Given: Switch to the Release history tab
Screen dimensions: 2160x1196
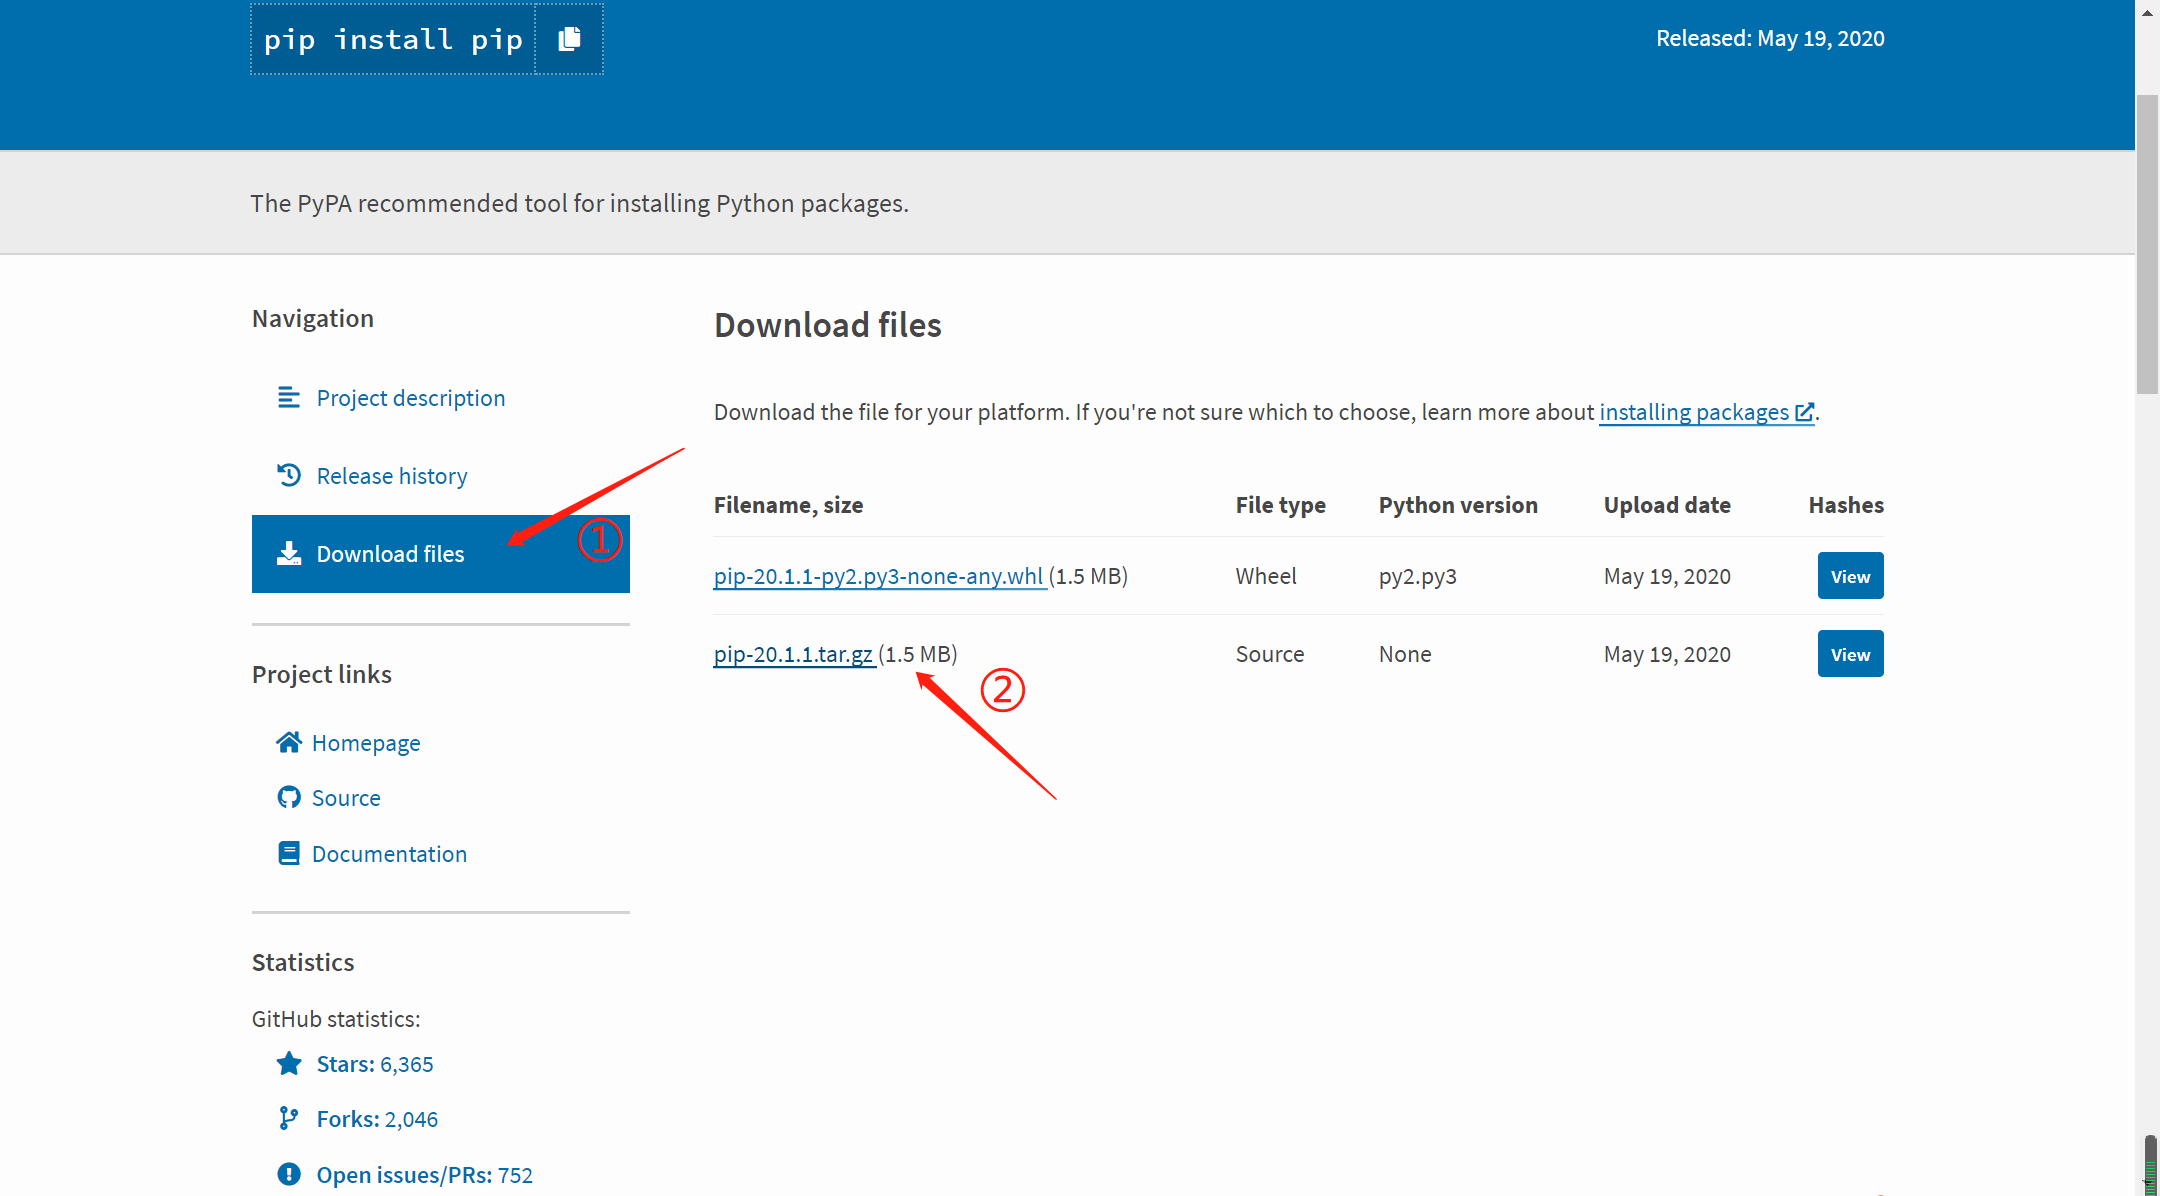Looking at the screenshot, I should (x=391, y=476).
